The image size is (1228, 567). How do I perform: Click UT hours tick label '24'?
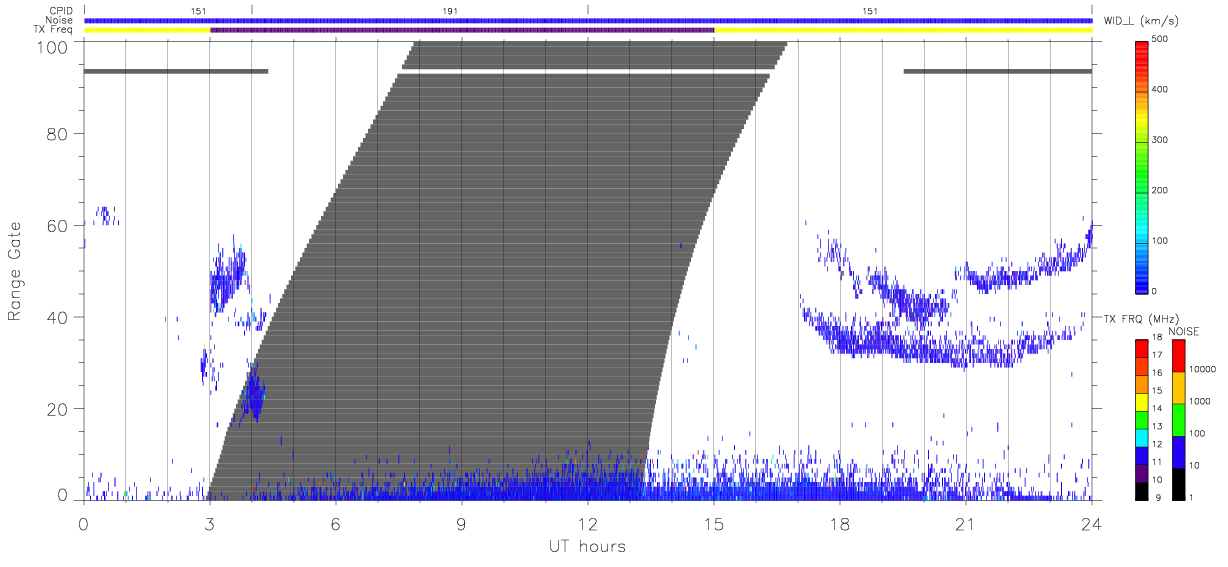click(1092, 523)
